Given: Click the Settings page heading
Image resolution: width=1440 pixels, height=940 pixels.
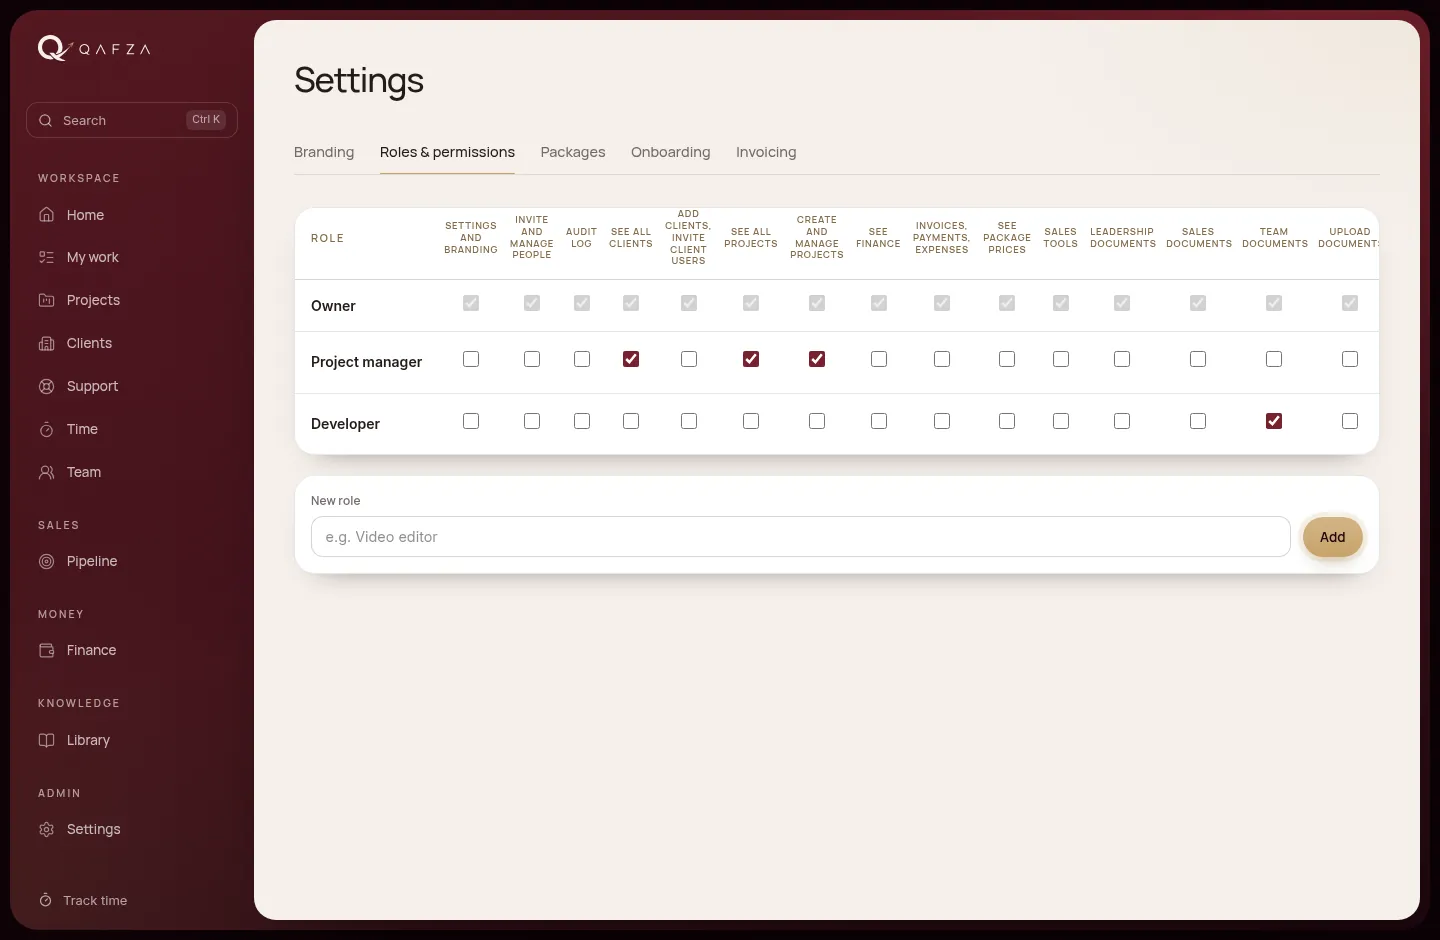Looking at the screenshot, I should tap(359, 80).
